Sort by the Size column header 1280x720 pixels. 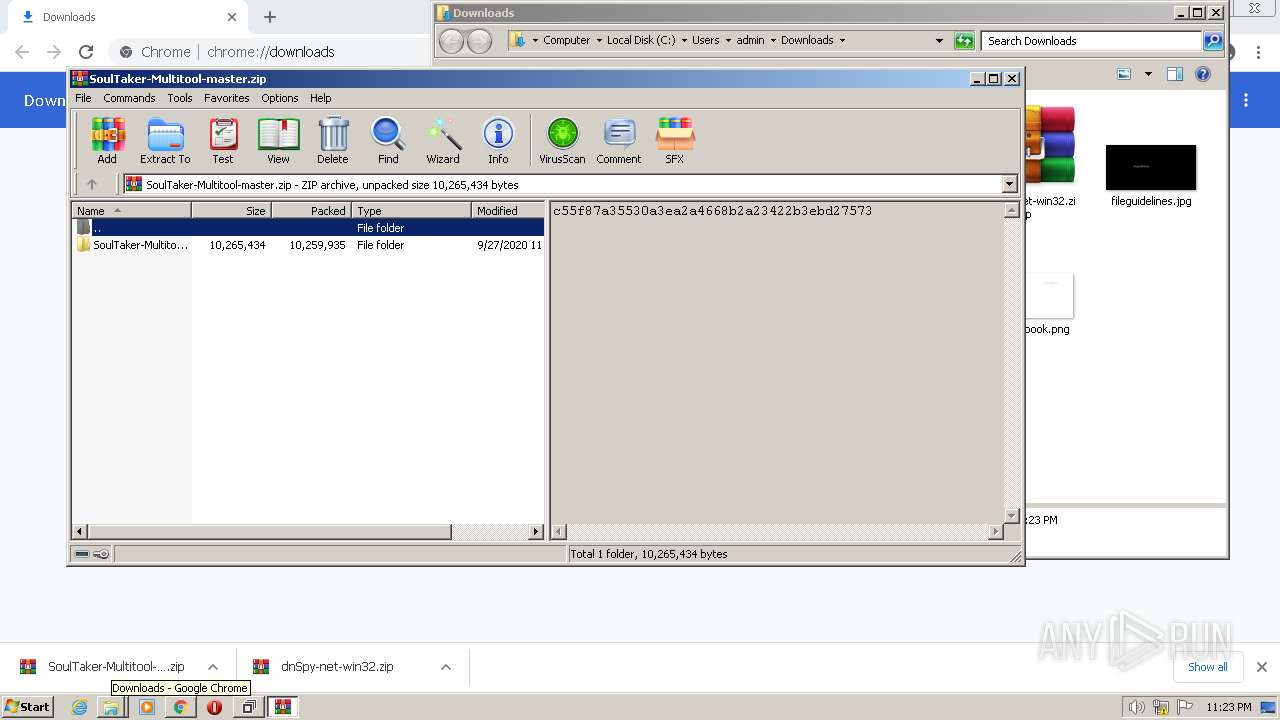point(231,210)
